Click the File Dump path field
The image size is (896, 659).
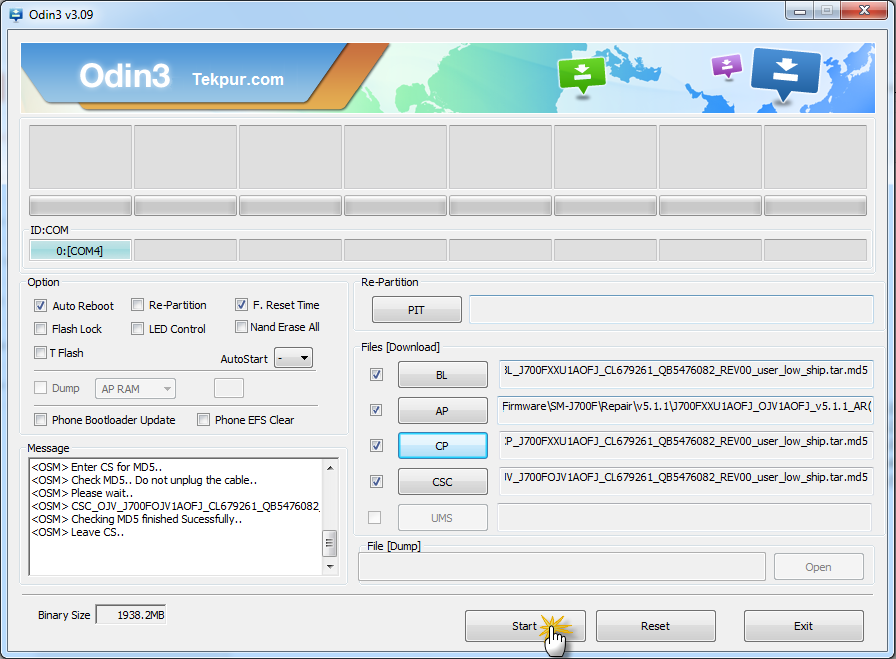coord(562,566)
